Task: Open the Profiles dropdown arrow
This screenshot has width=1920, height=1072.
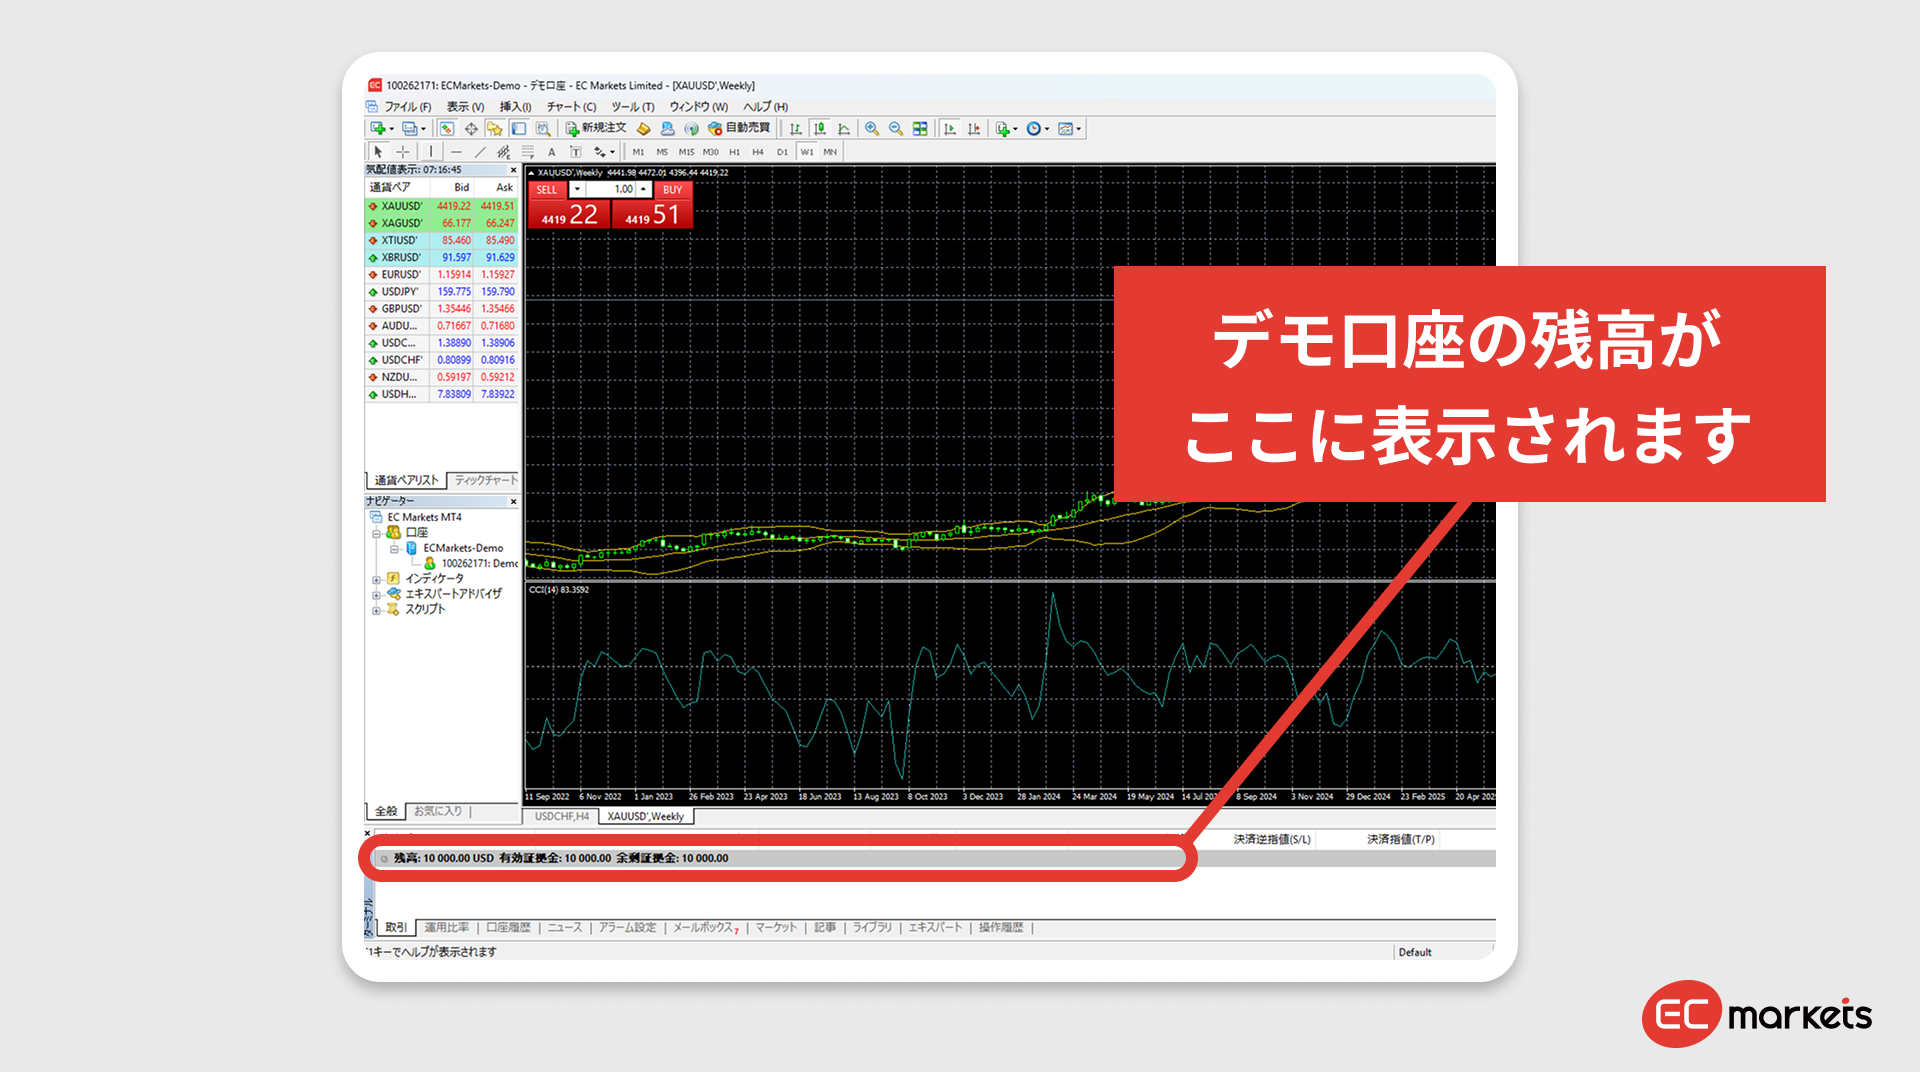Action: pos(423,128)
